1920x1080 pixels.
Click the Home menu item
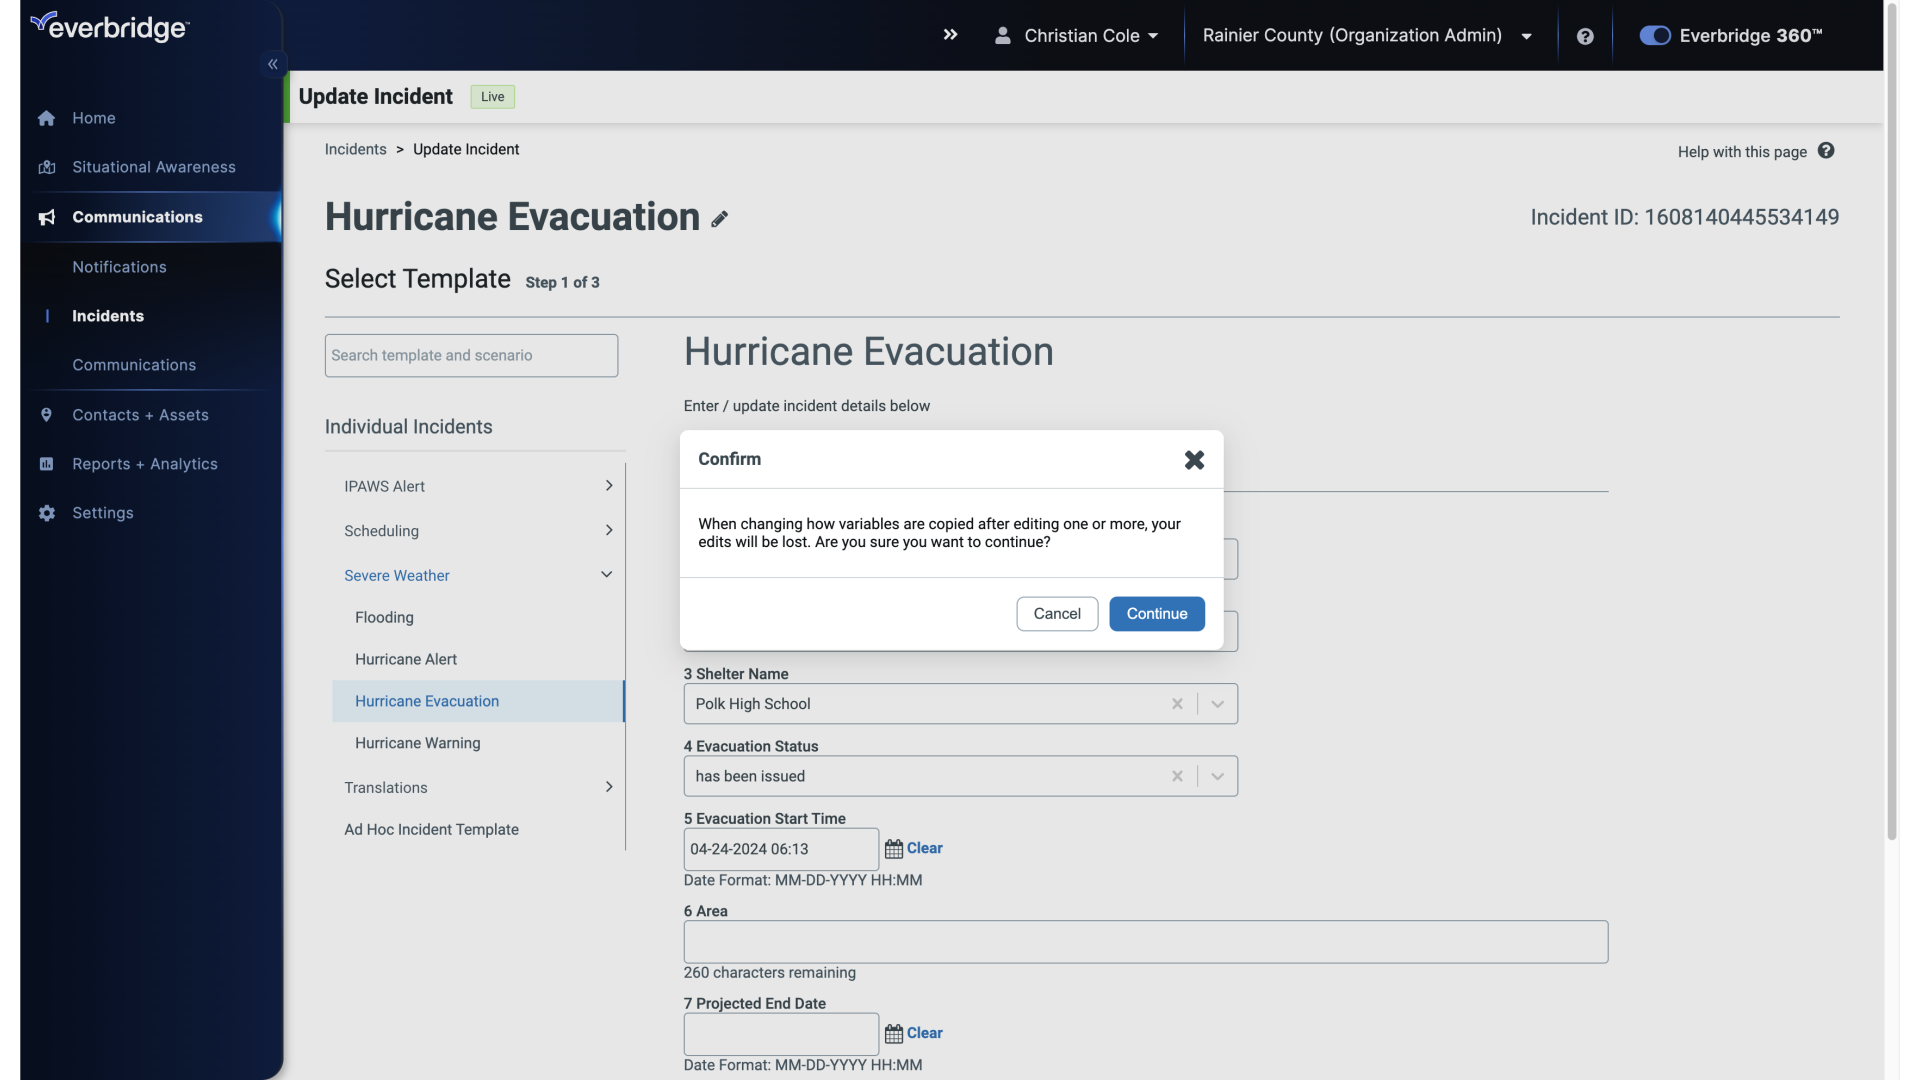pyautogui.click(x=94, y=119)
